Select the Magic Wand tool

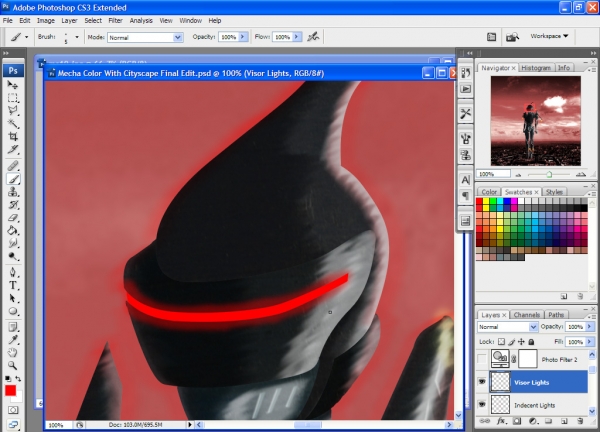pos(13,123)
